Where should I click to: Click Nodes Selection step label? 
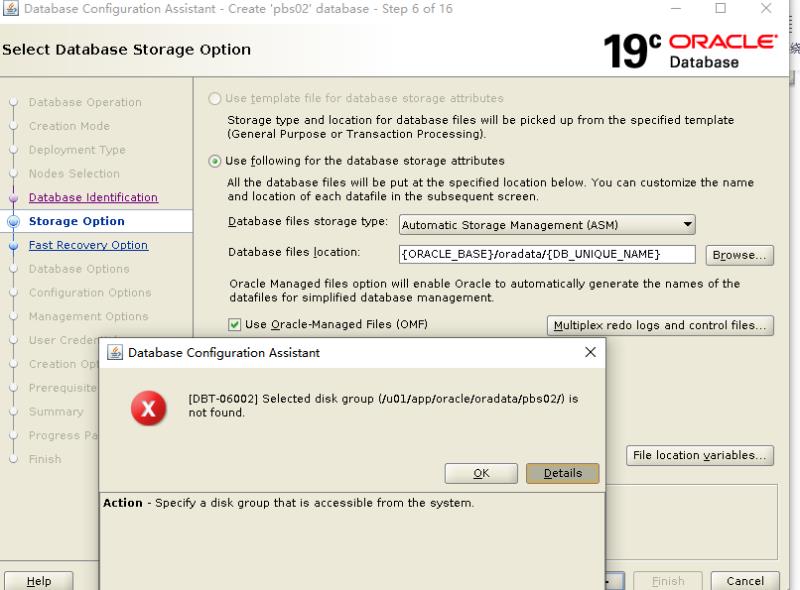pos(74,174)
